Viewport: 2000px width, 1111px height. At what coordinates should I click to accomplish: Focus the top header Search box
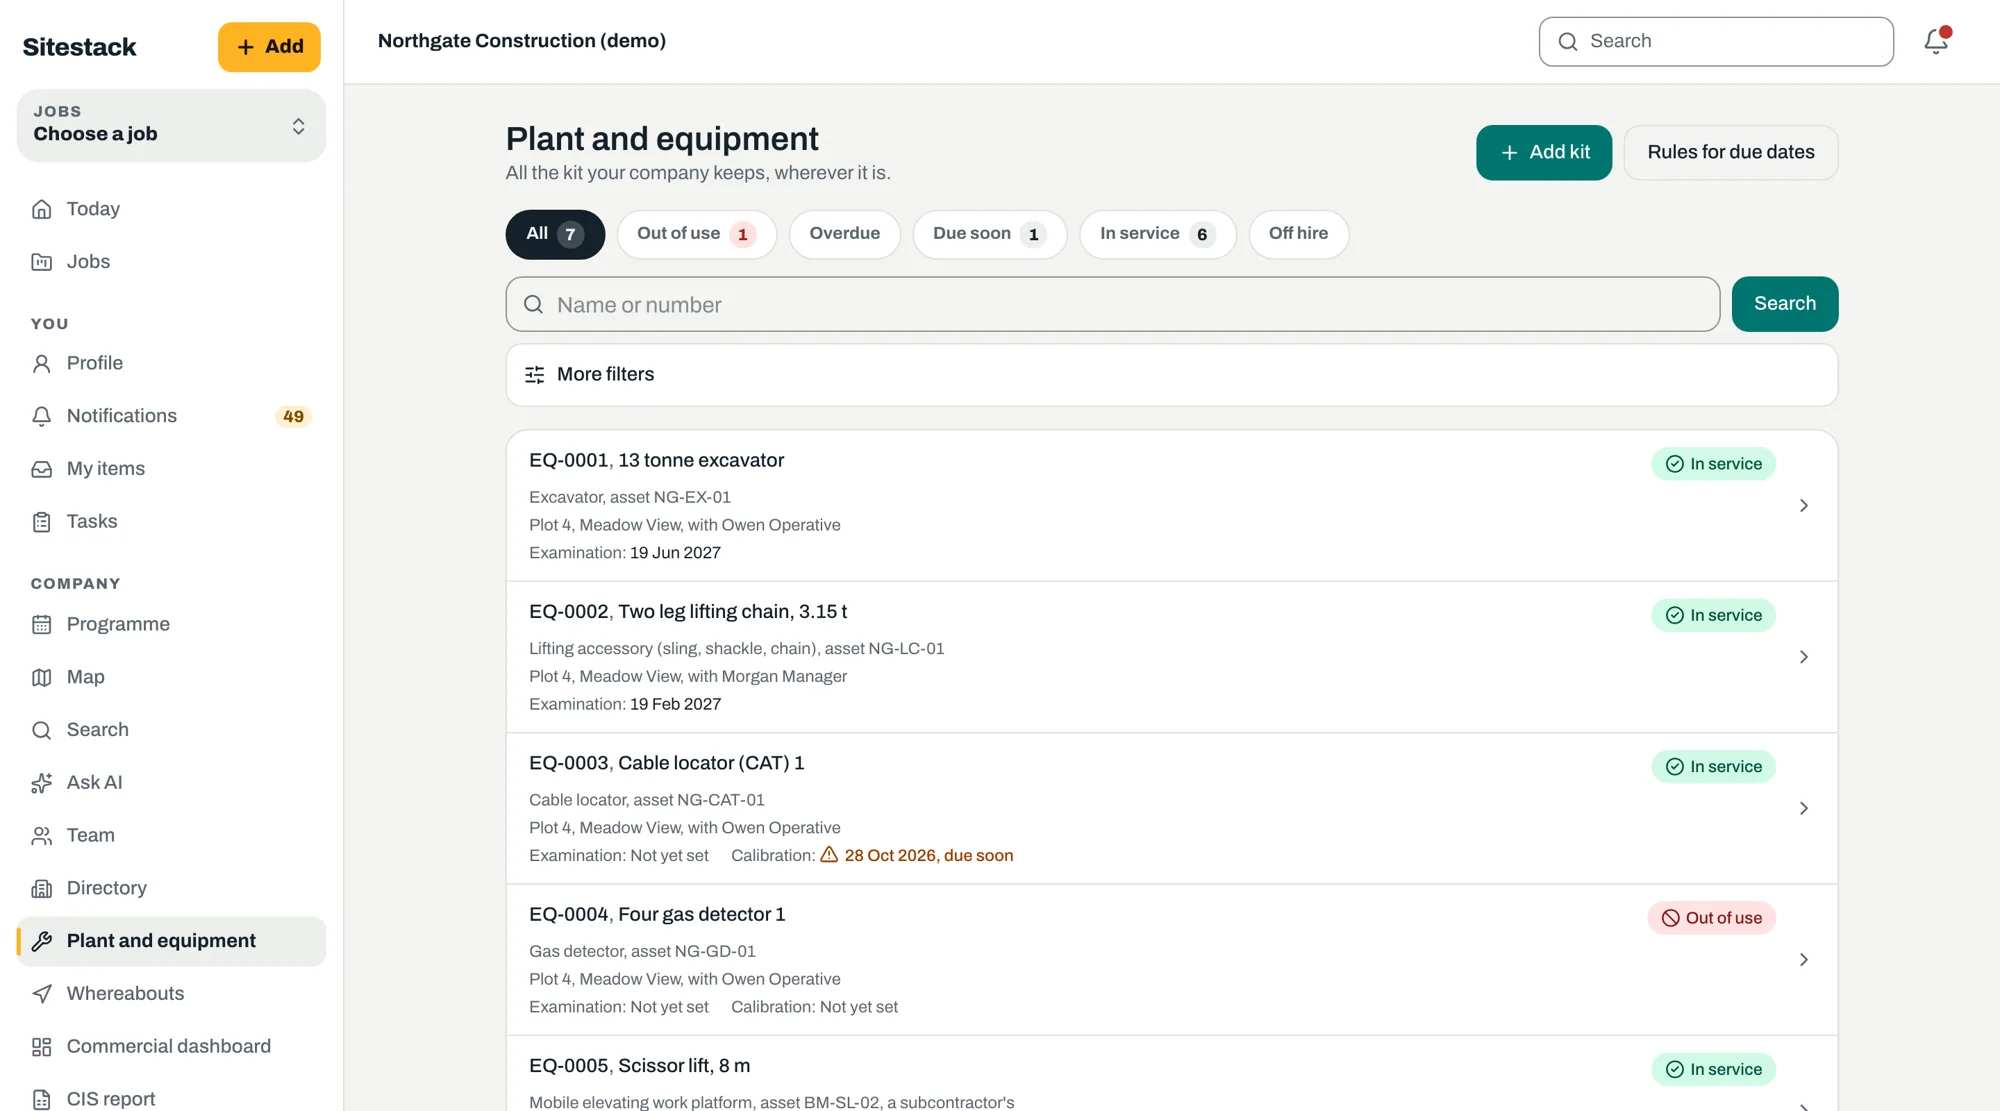(x=1715, y=41)
